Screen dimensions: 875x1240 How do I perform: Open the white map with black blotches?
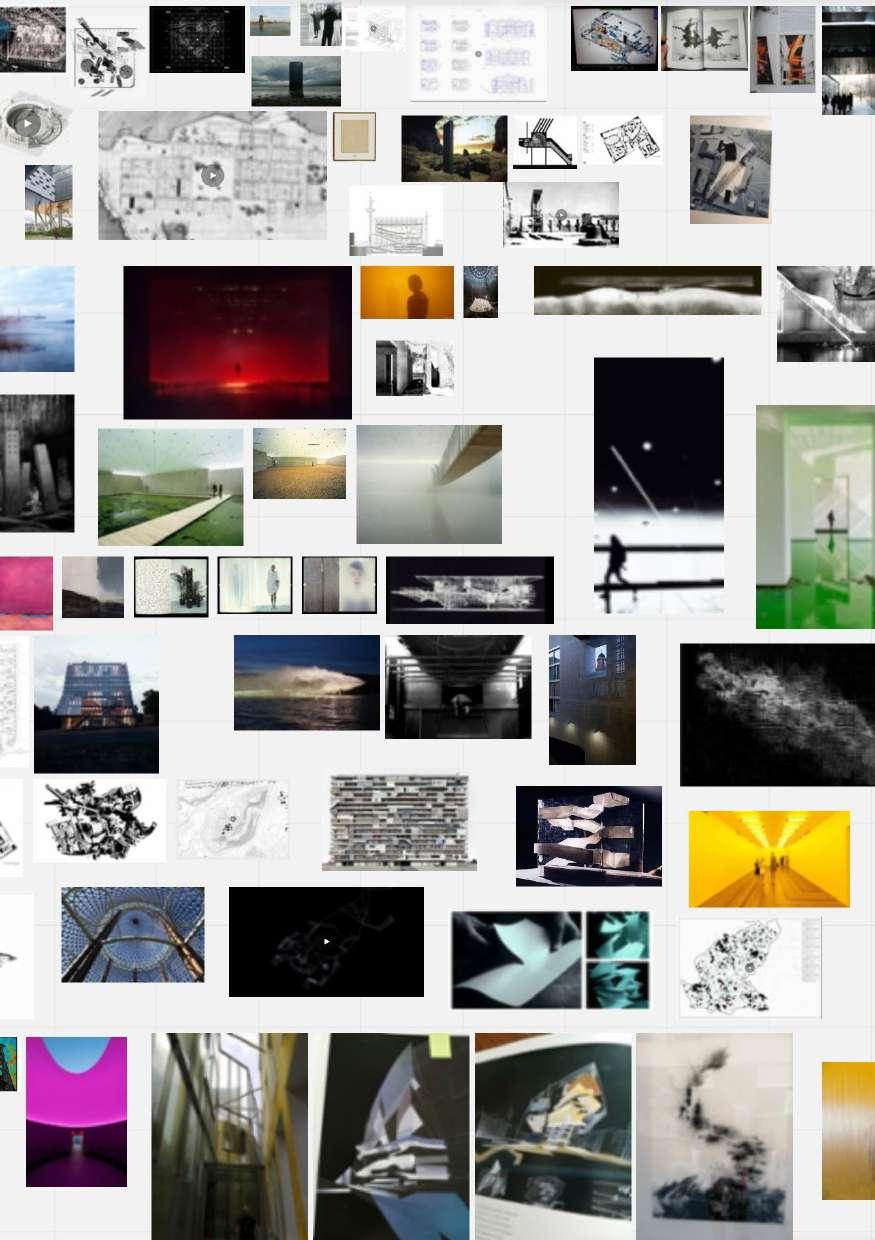pos(750,968)
